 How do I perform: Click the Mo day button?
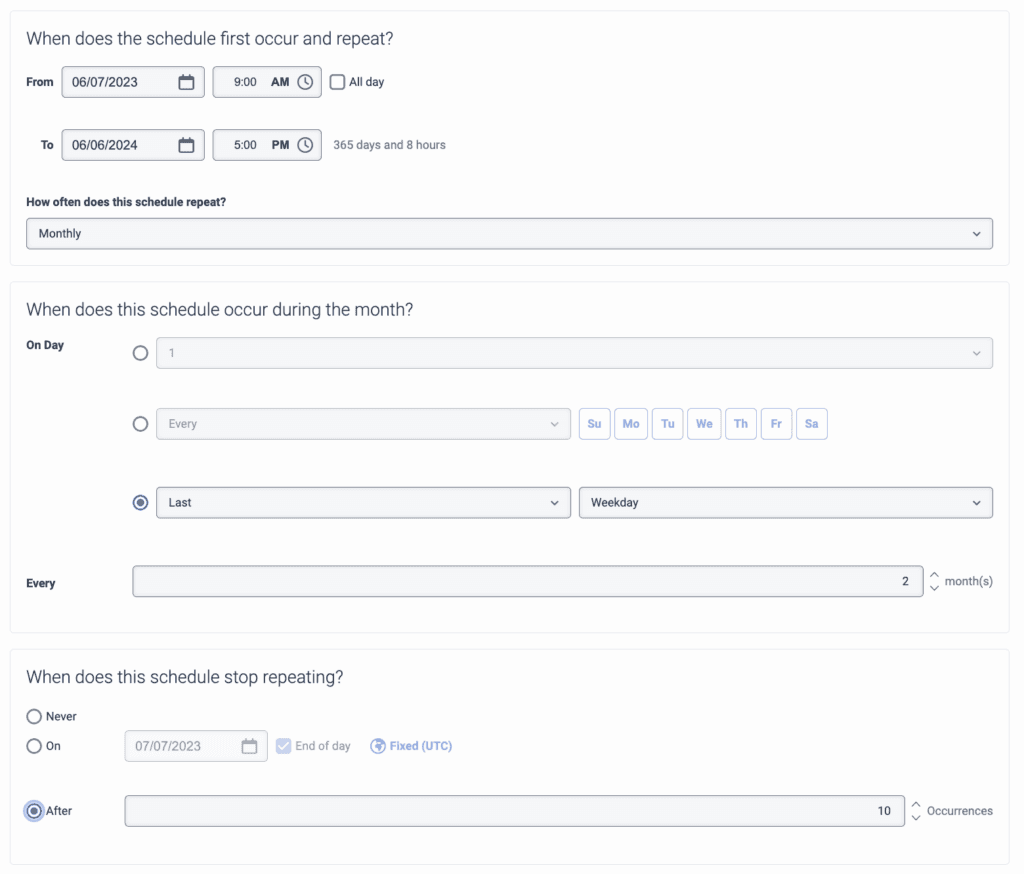click(x=631, y=424)
